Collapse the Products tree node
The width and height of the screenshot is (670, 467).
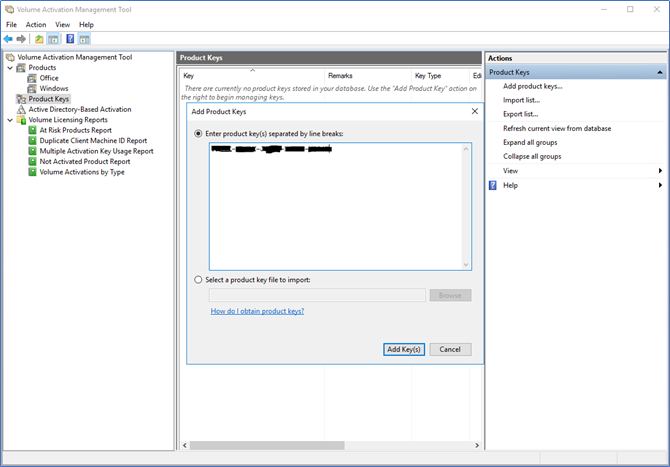coord(10,68)
